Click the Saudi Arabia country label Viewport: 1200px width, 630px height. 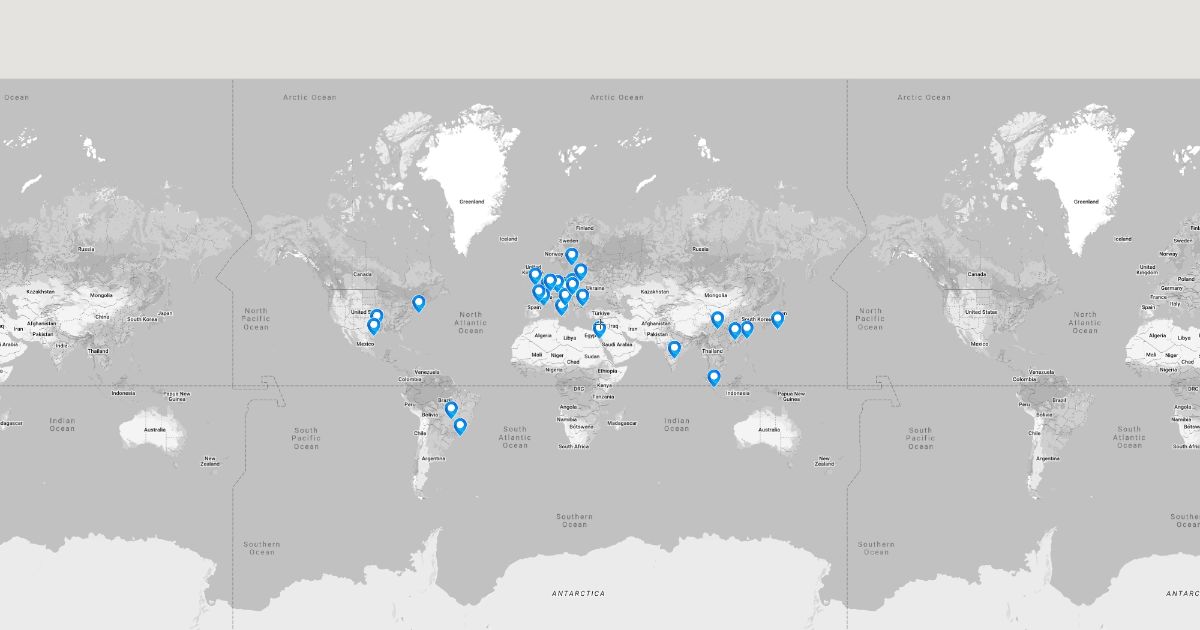[x=616, y=344]
